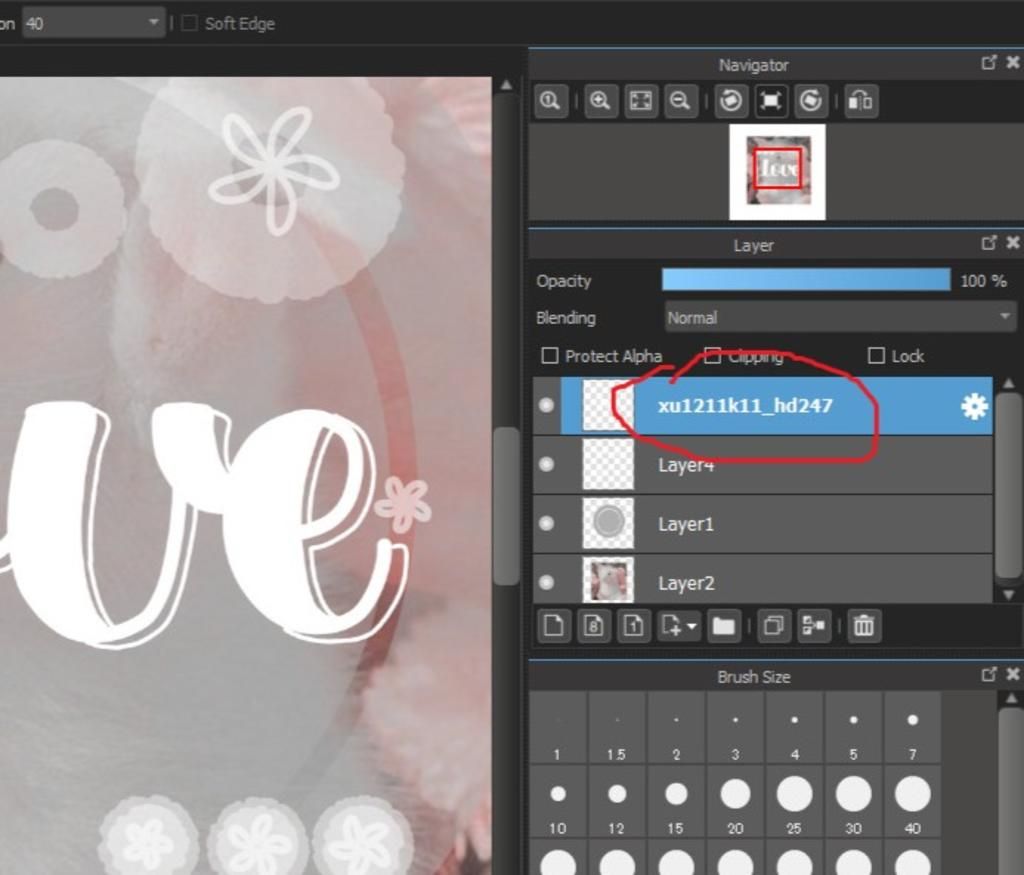Viewport: 1024px width, 875px height.
Task: Float the Brush Size panel
Action: click(x=989, y=675)
